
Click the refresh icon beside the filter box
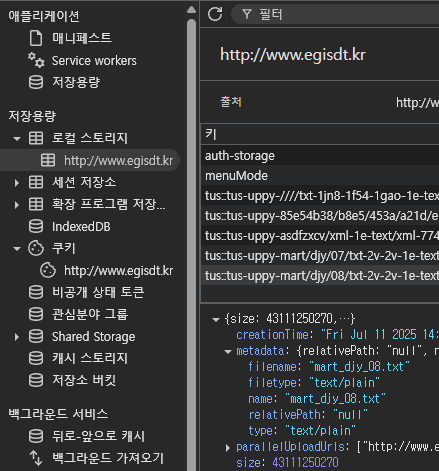click(x=215, y=14)
